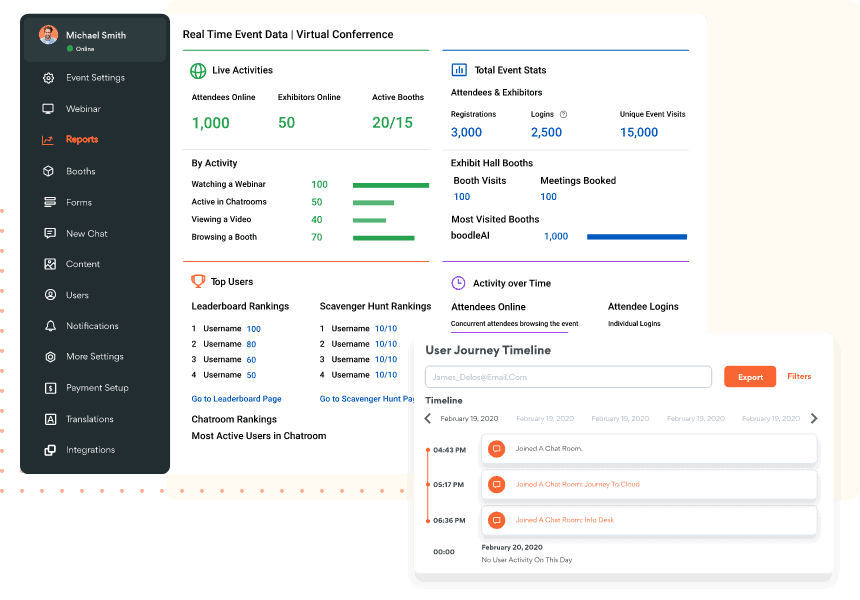Advance timeline with the right chevron
The image size is (860, 600).
814,419
